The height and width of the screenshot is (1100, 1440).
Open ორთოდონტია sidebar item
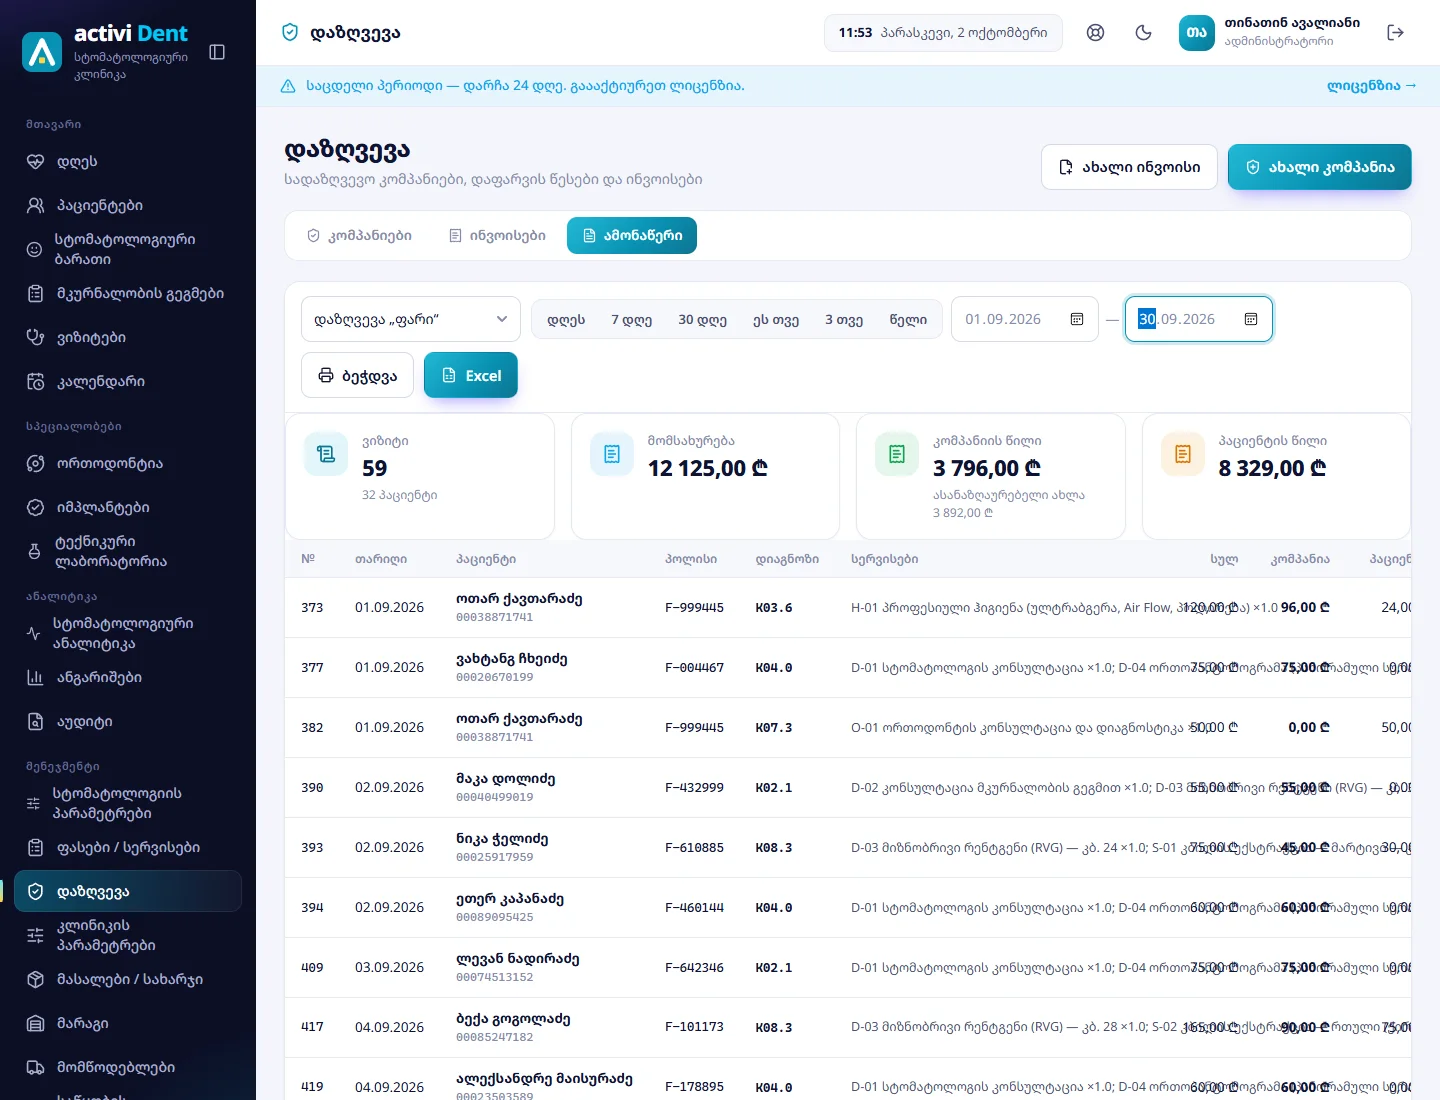[x=128, y=463]
